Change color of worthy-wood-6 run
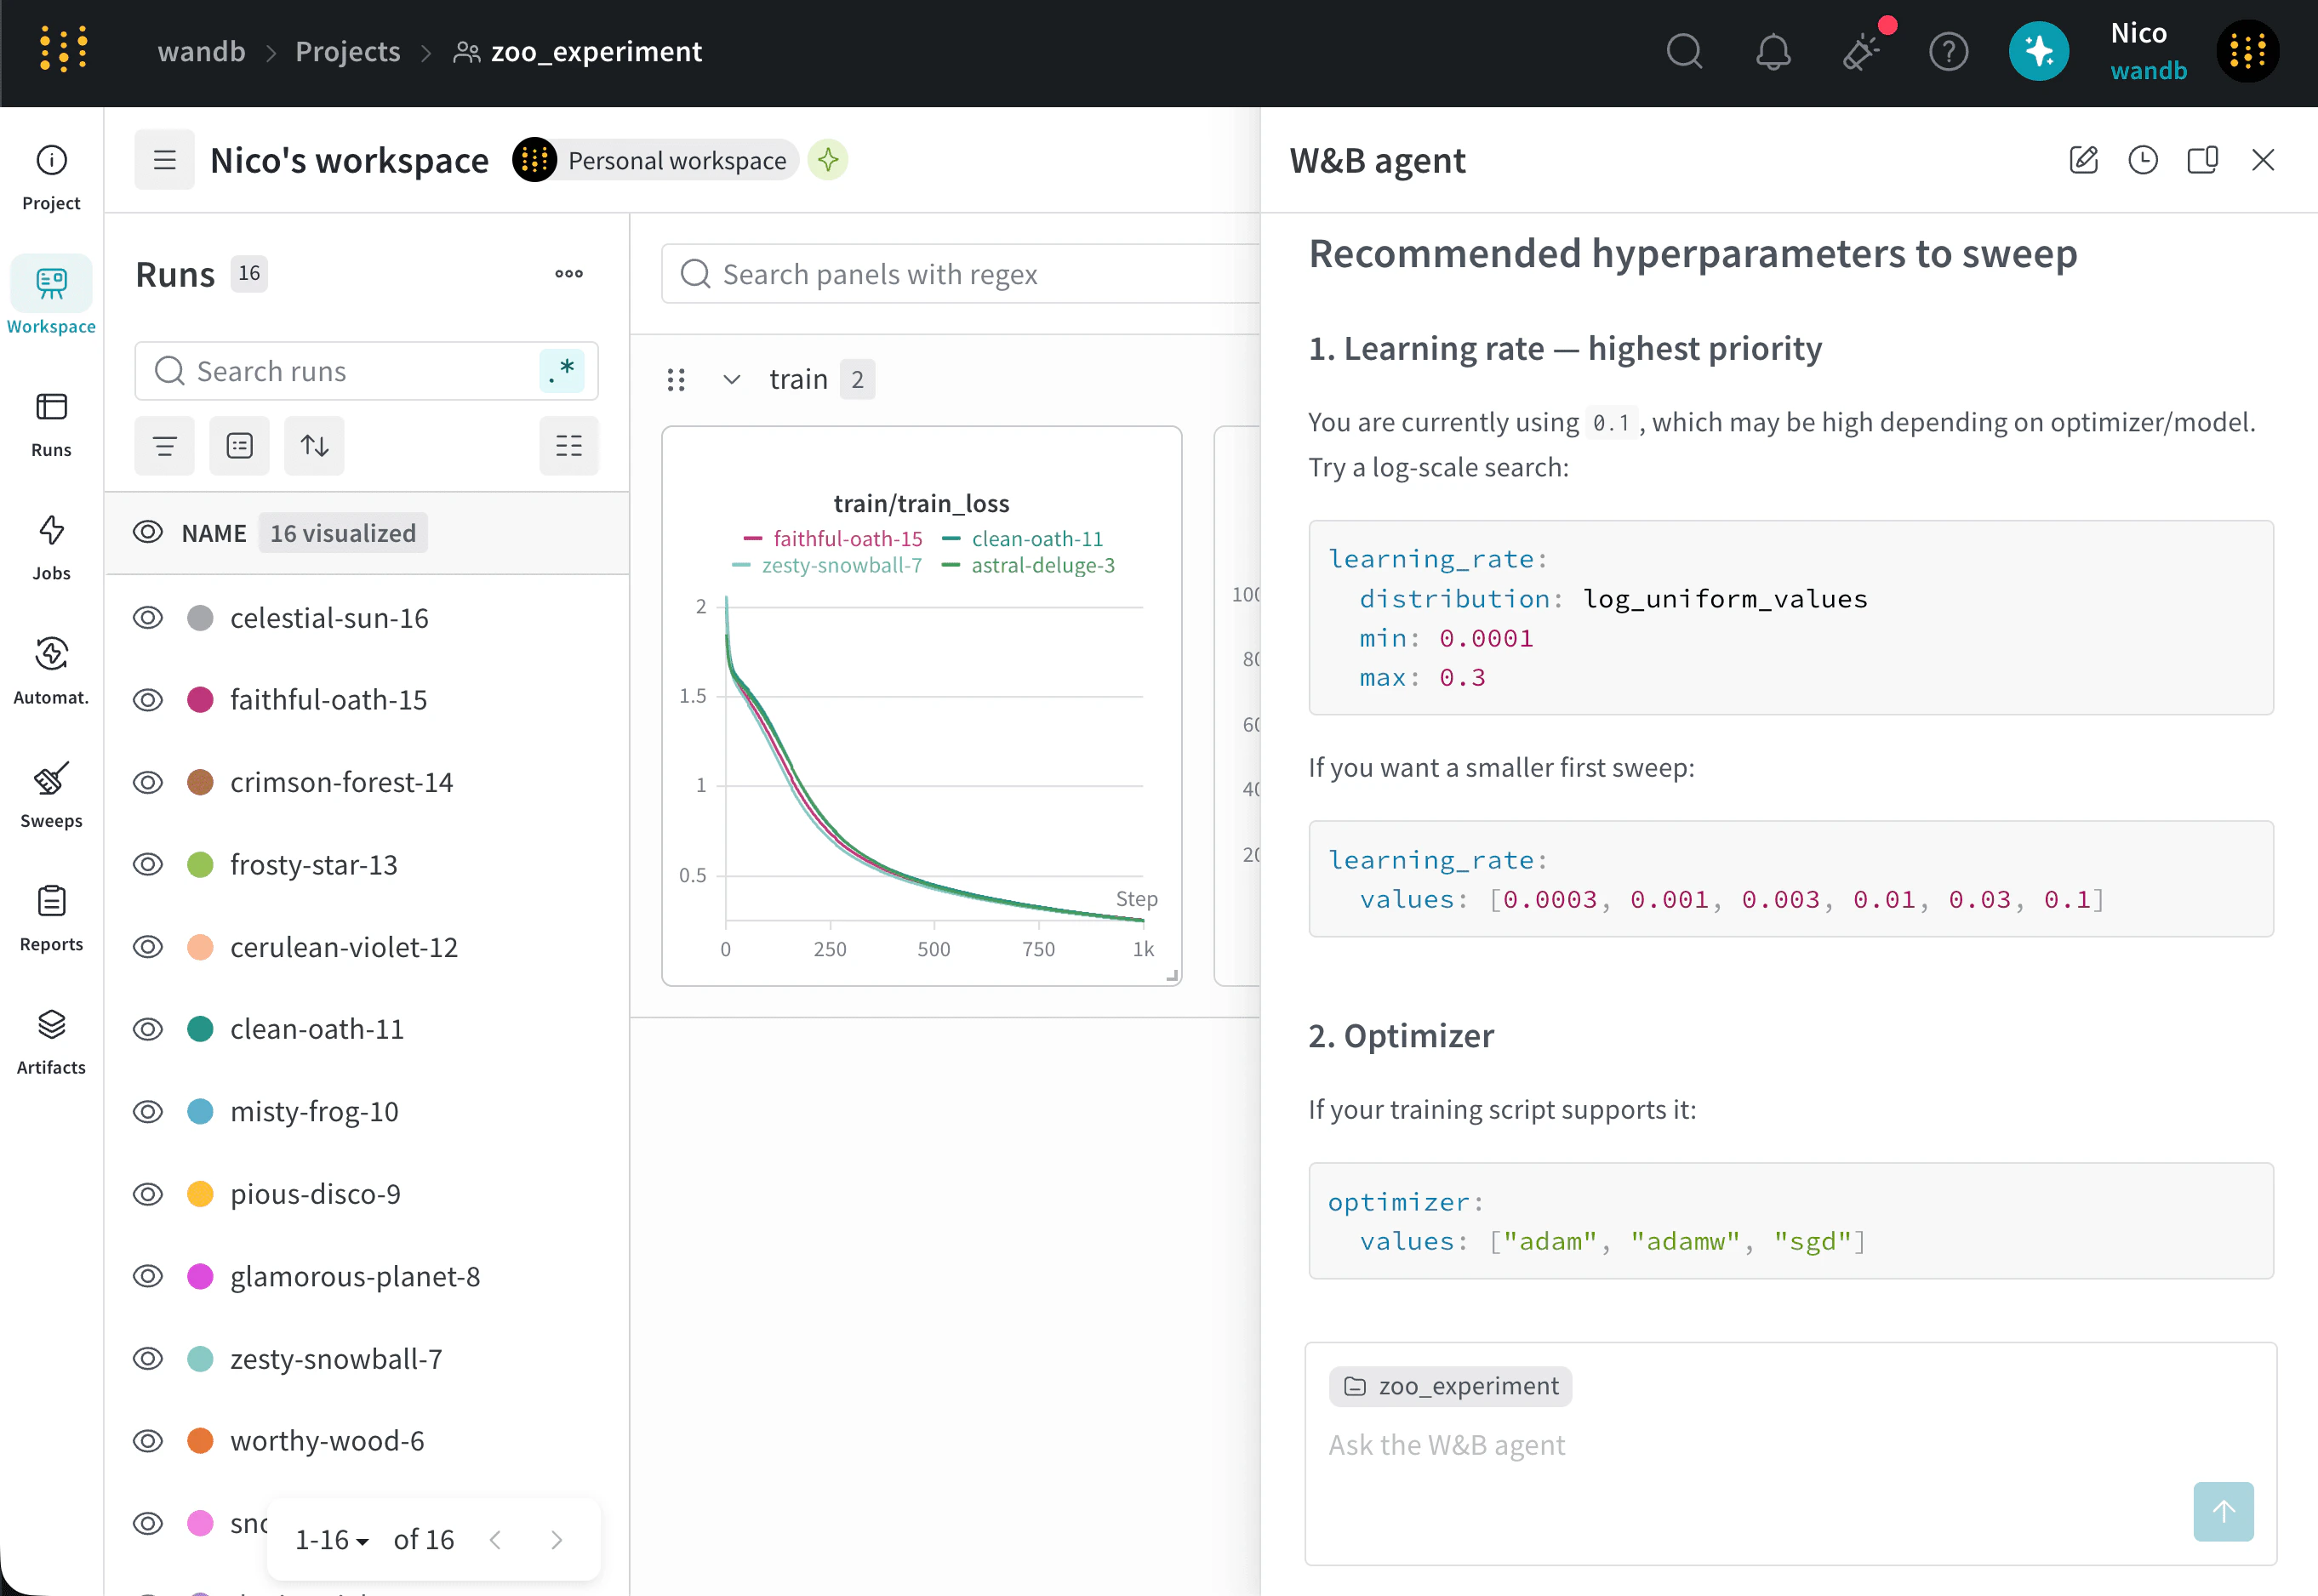The width and height of the screenshot is (2318, 1596). (200, 1441)
